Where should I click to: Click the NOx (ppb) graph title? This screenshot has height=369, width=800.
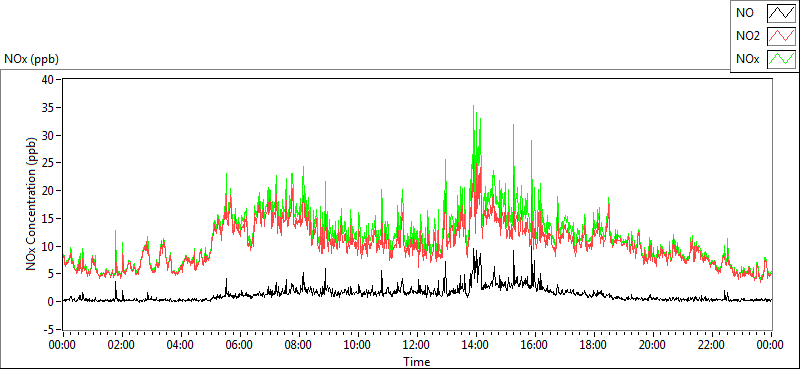(x=32, y=59)
